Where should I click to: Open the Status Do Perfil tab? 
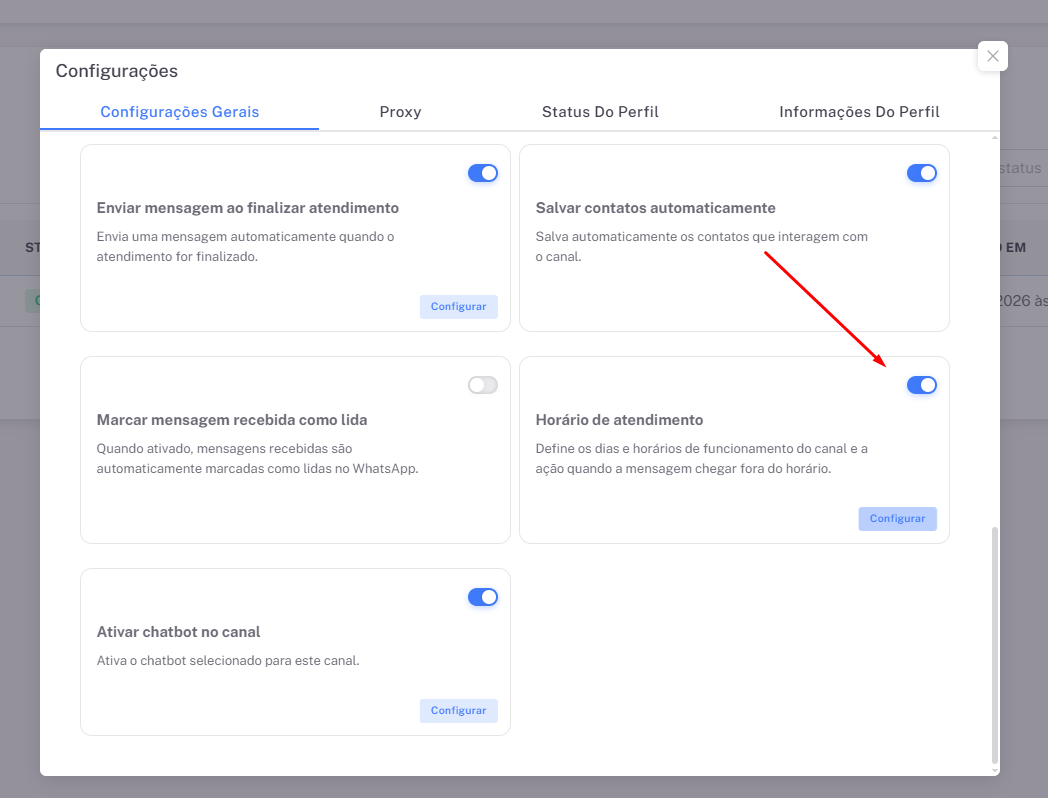click(600, 112)
